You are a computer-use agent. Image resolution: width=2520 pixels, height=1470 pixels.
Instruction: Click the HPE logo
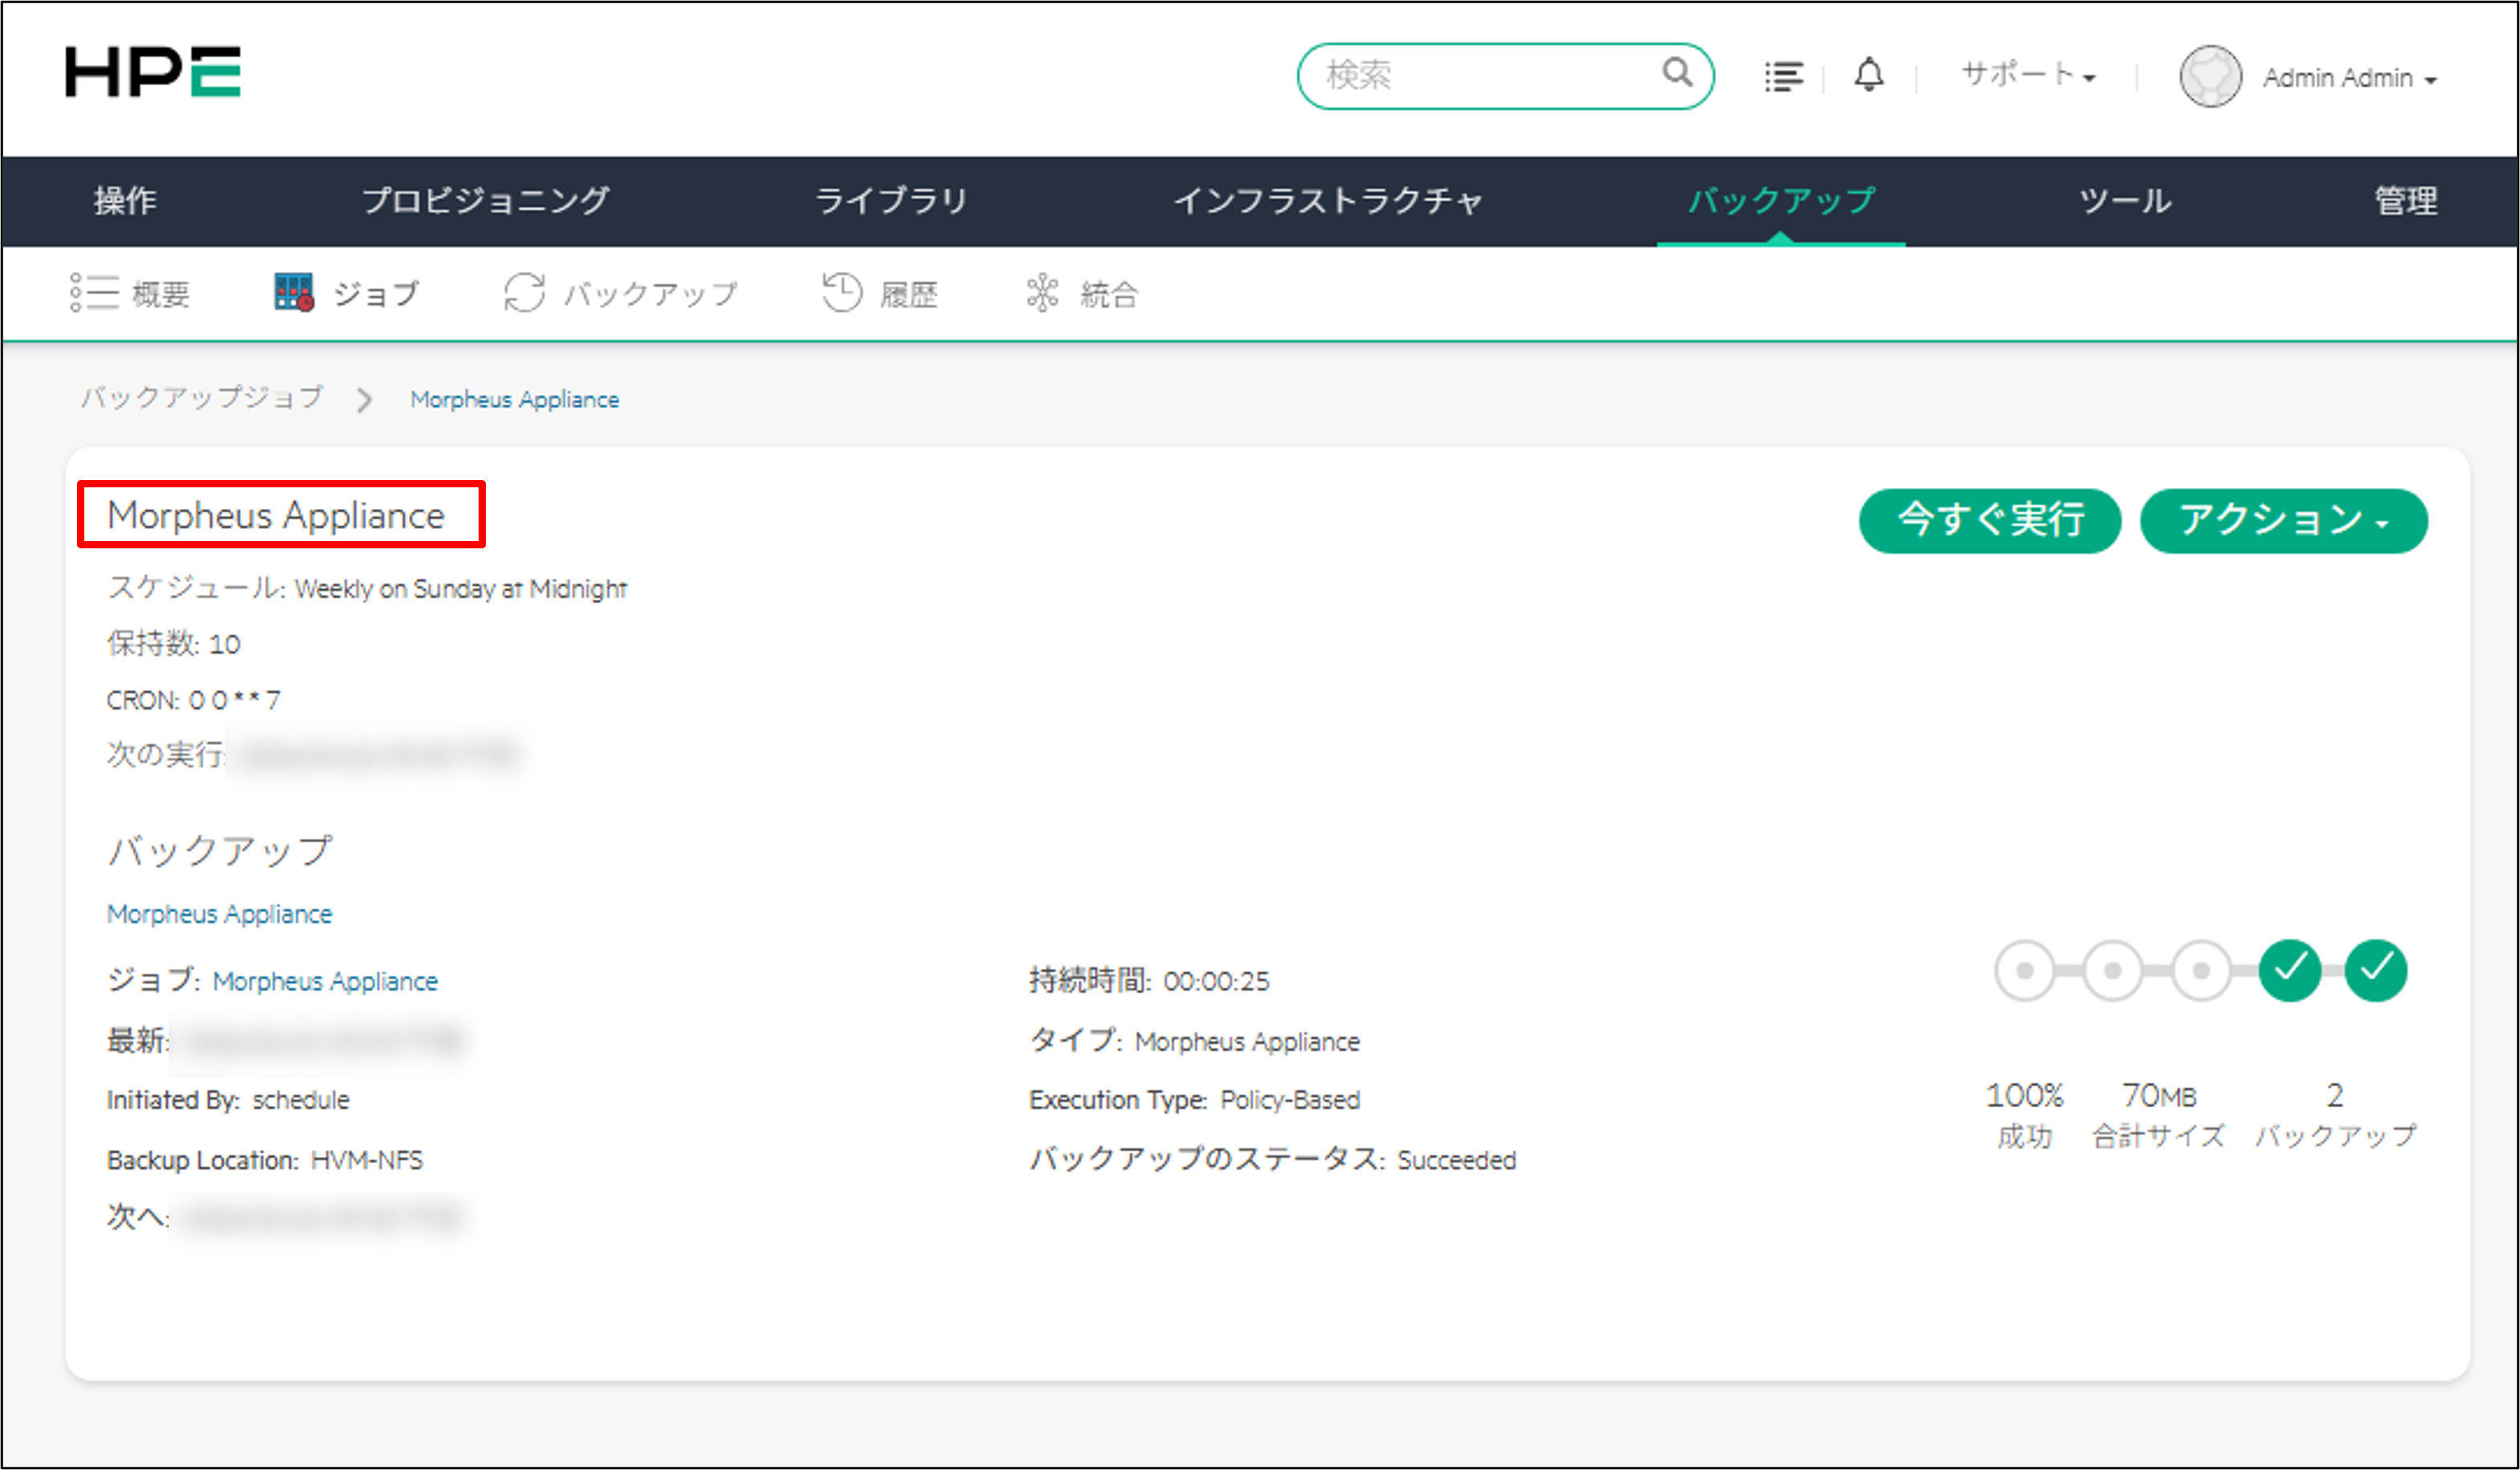tap(152, 72)
